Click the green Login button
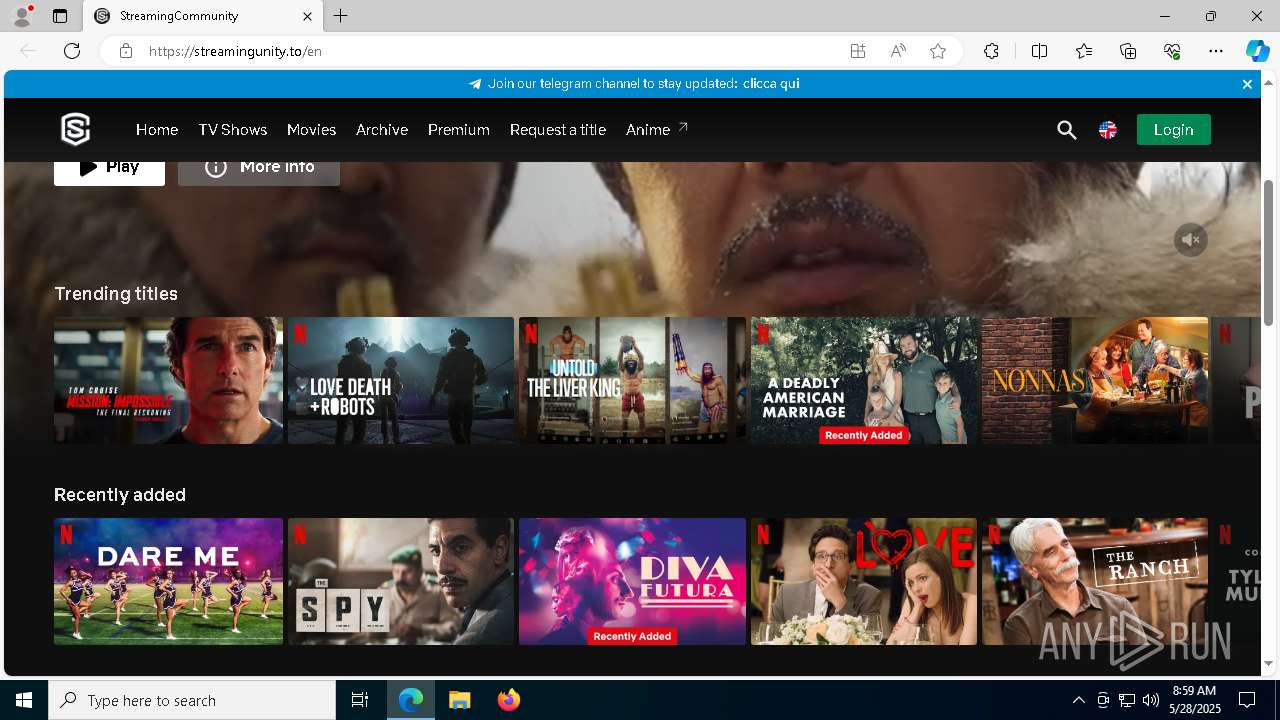This screenshot has width=1280, height=720. point(1173,130)
